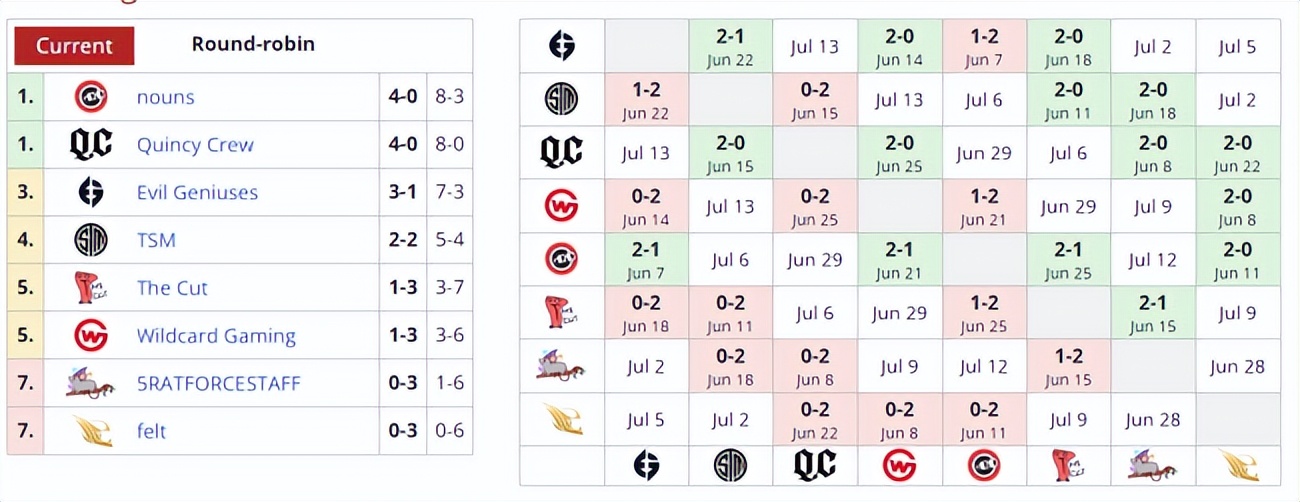
Task: Open the Evil Geniuses team link
Action: [197, 192]
